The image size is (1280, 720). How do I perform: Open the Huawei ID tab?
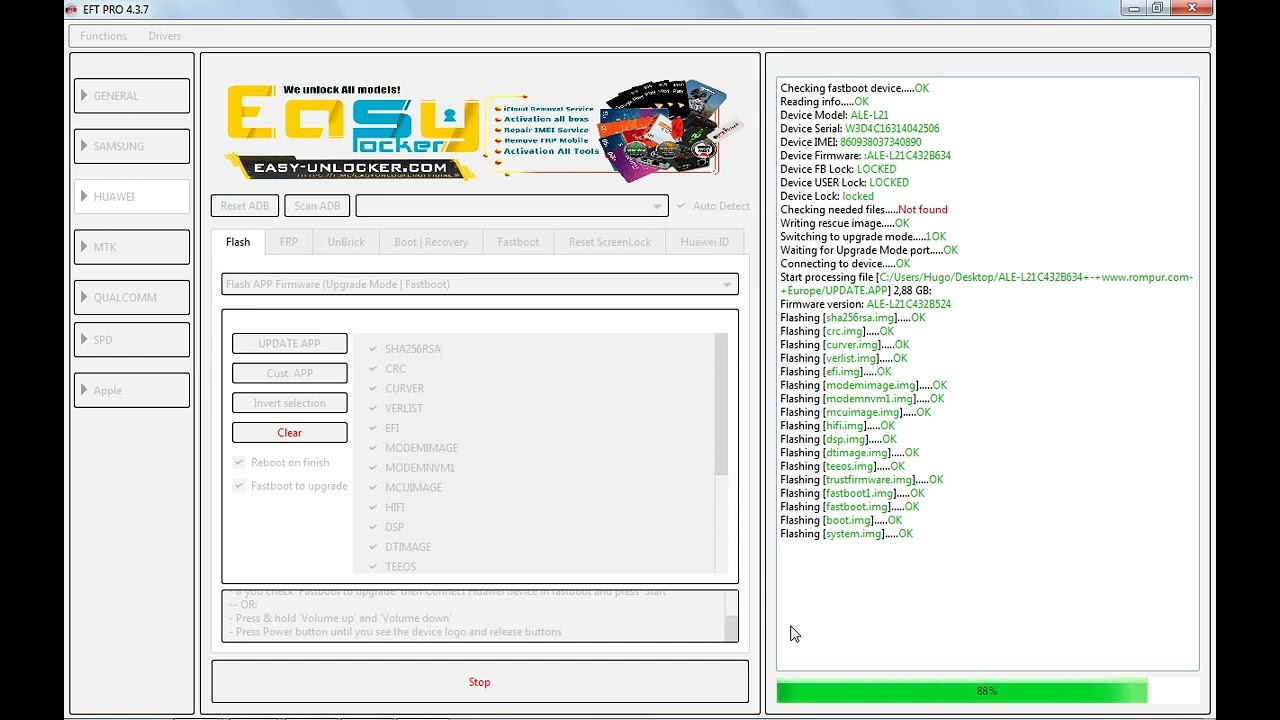pyautogui.click(x=705, y=242)
